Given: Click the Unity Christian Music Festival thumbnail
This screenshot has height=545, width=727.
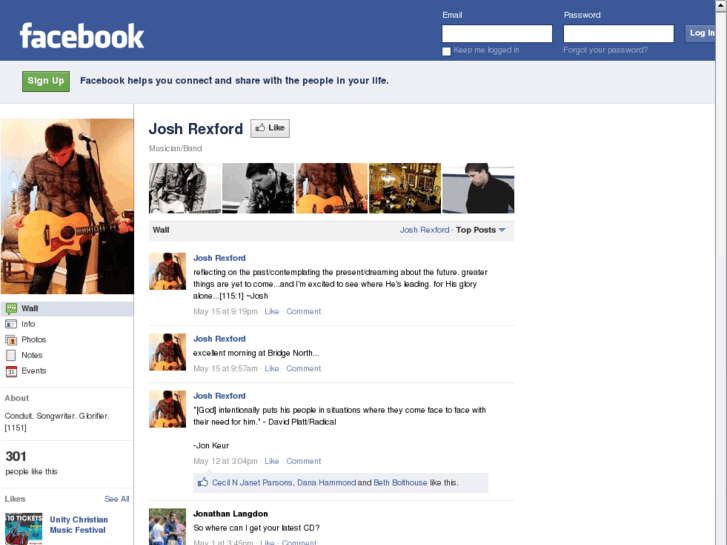Looking at the screenshot, I should click(x=24, y=528).
